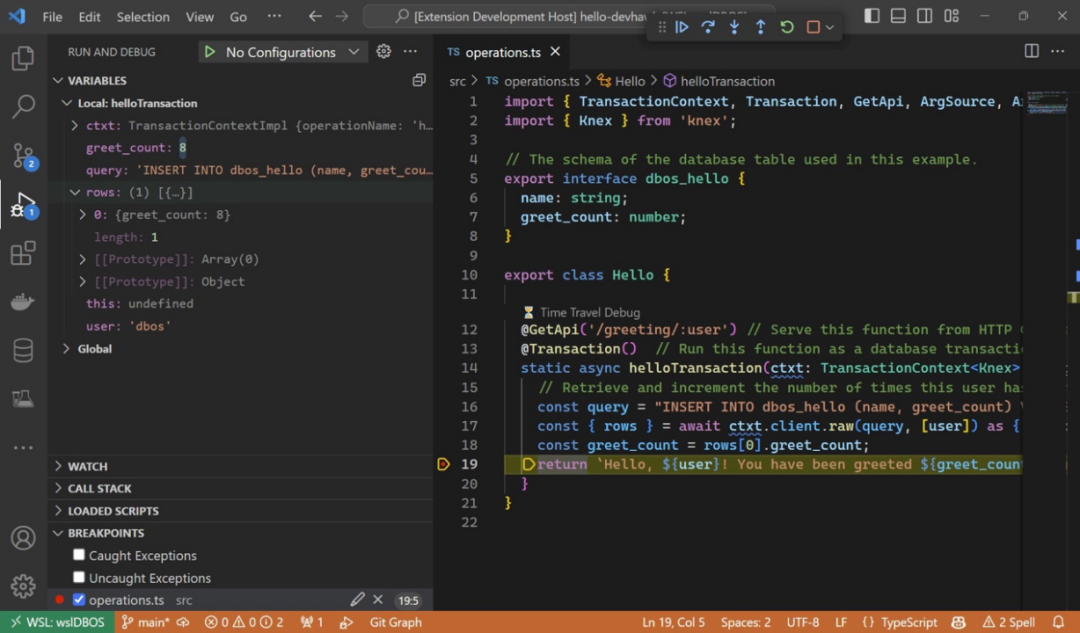The image size is (1080, 633).
Task: Open Git Graph from status bar
Action: click(395, 622)
